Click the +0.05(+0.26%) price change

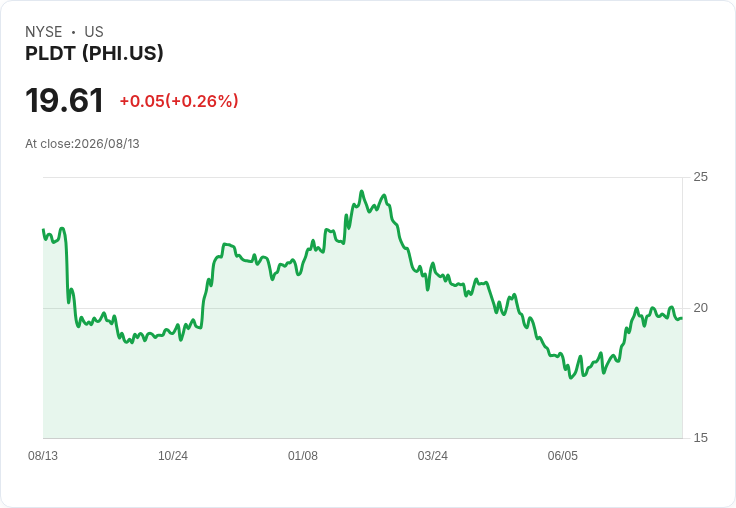(179, 101)
